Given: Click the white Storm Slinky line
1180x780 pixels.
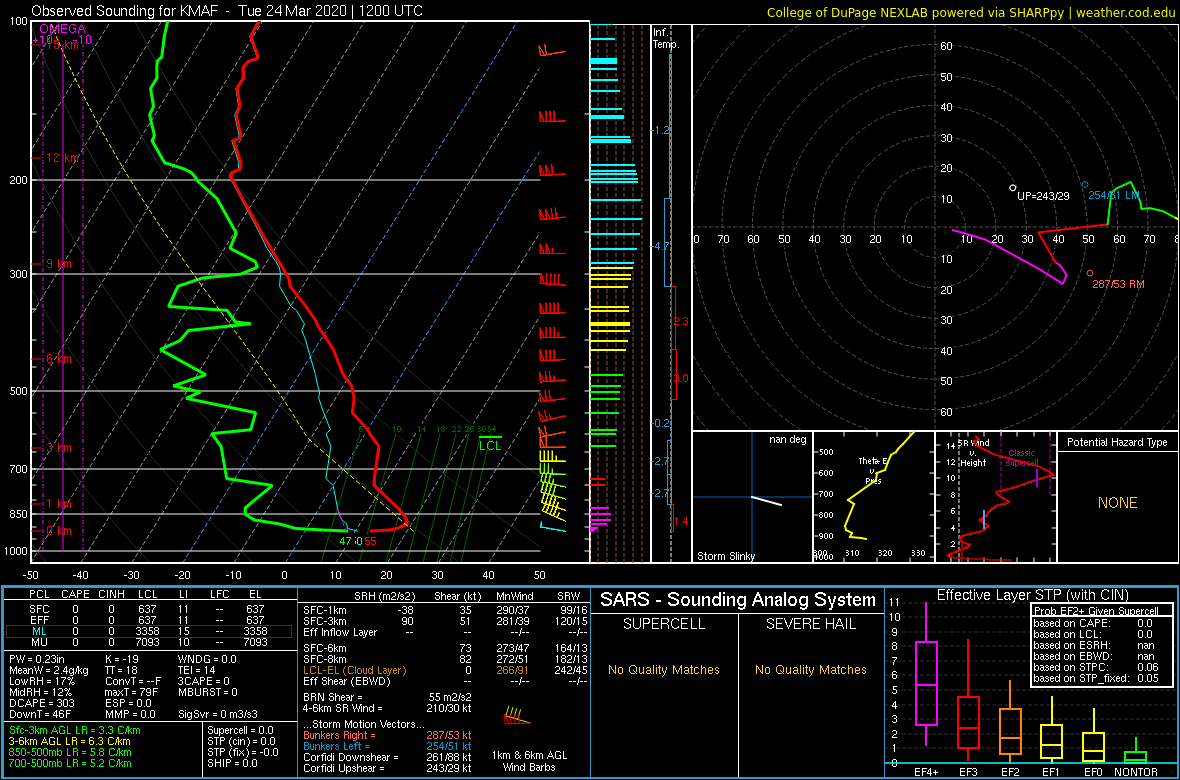Looking at the screenshot, I should (768, 501).
